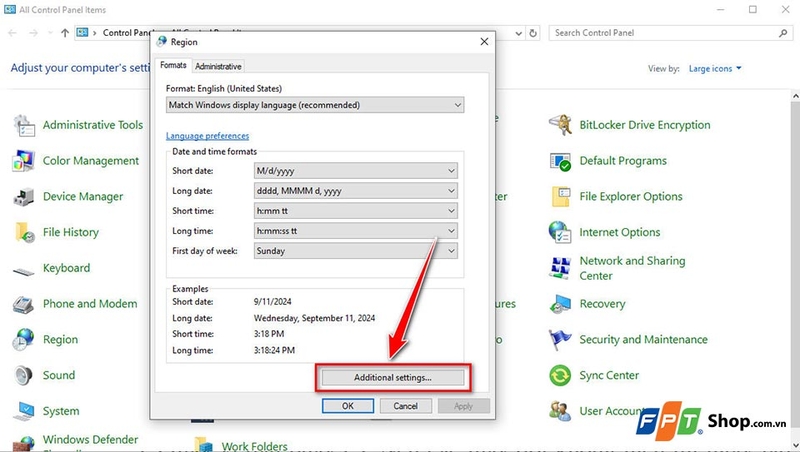Viewport: 800px width, 452px height.
Task: Click OK in the Region dialog
Action: [348, 406]
